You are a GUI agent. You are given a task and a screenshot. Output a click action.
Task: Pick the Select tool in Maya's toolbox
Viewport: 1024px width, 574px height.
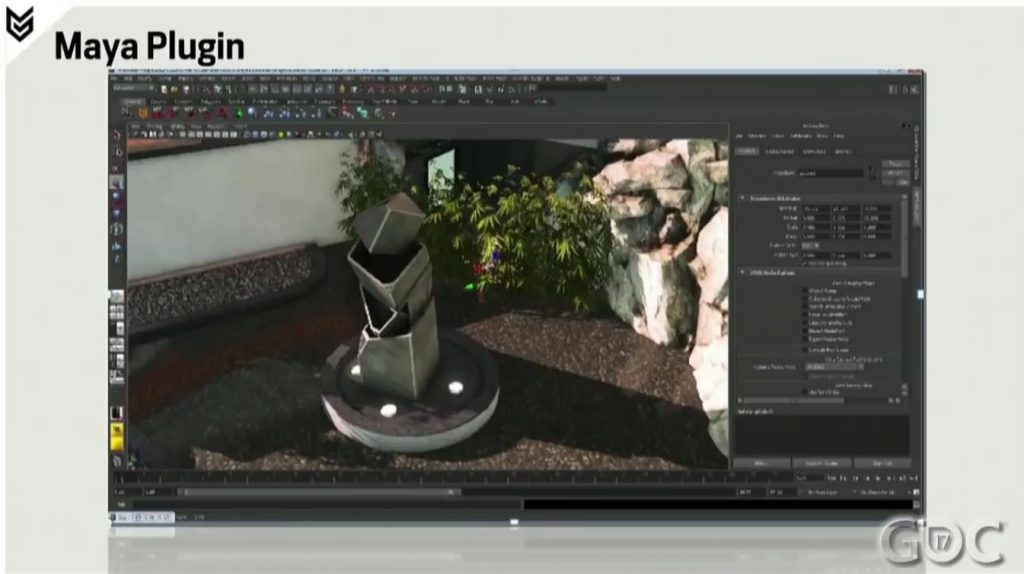click(117, 135)
